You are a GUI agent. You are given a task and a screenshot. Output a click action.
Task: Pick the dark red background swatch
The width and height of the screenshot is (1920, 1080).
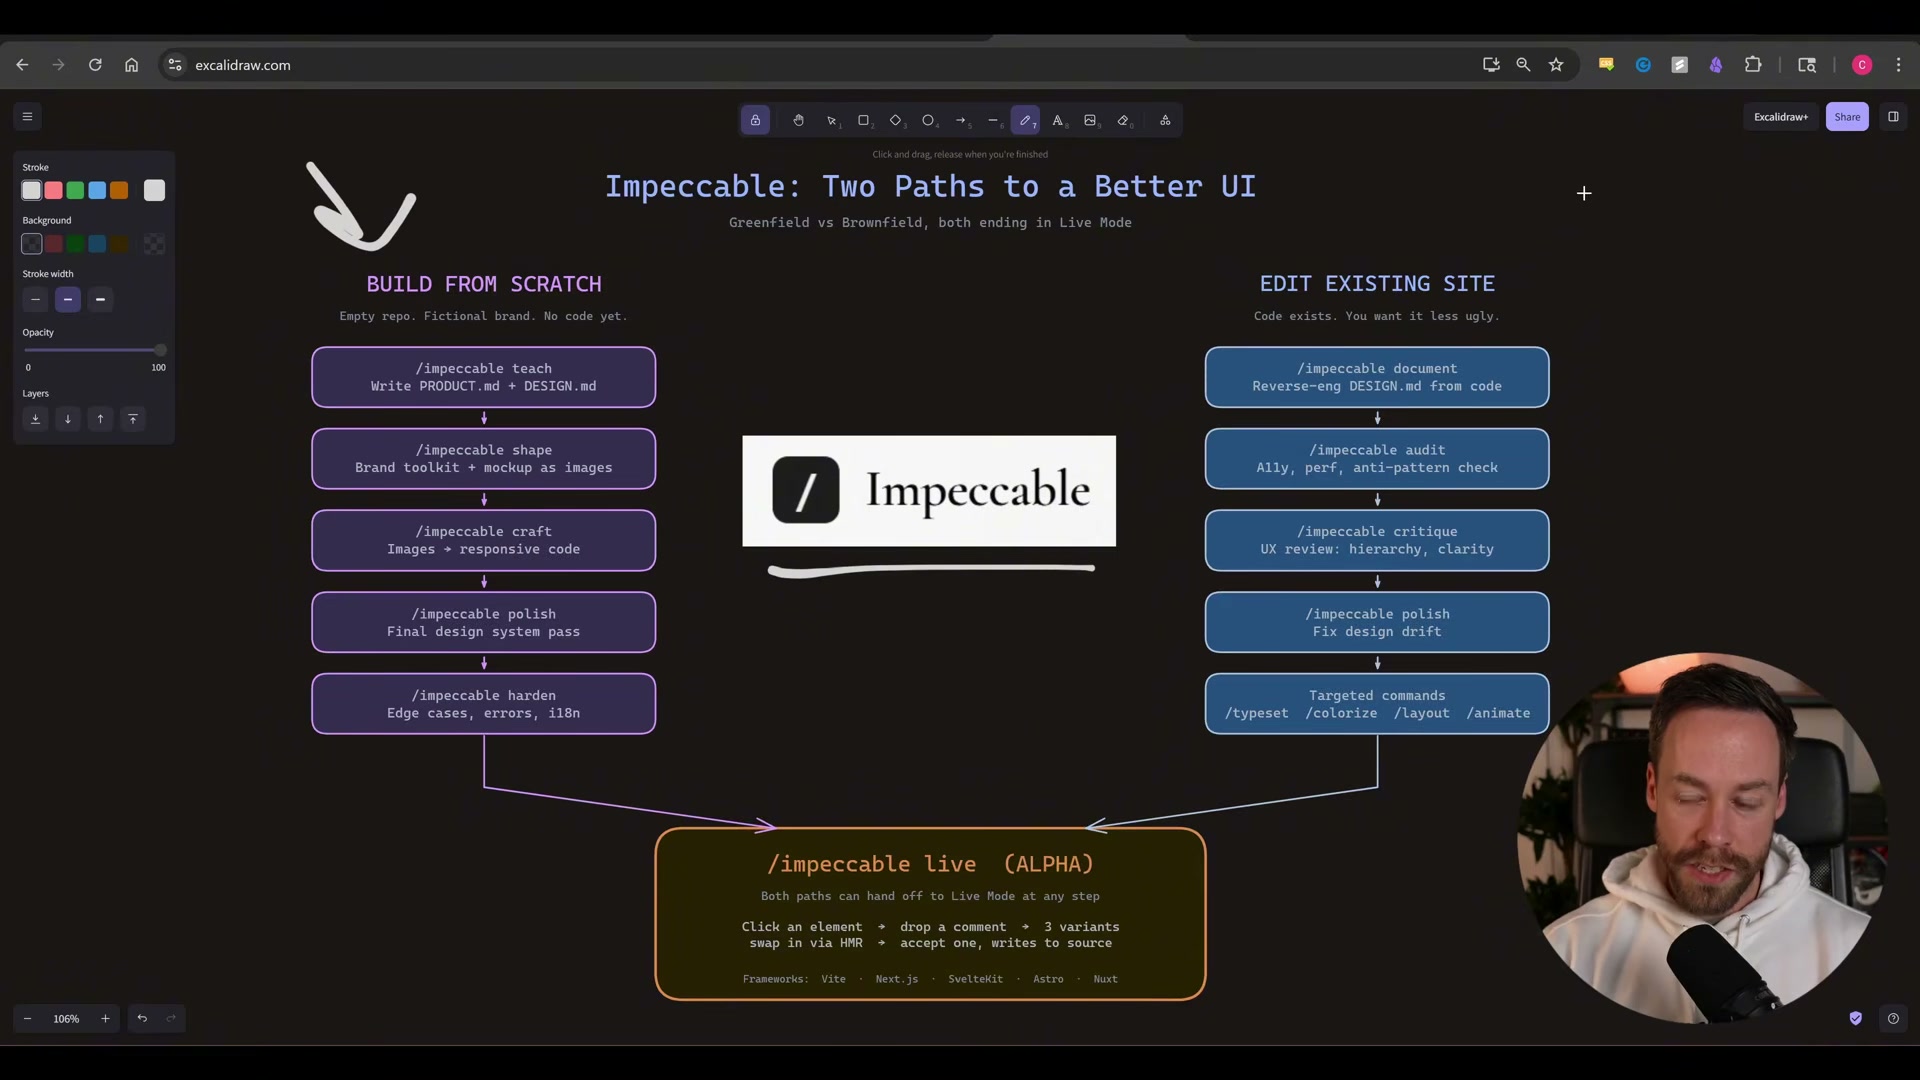[54, 244]
